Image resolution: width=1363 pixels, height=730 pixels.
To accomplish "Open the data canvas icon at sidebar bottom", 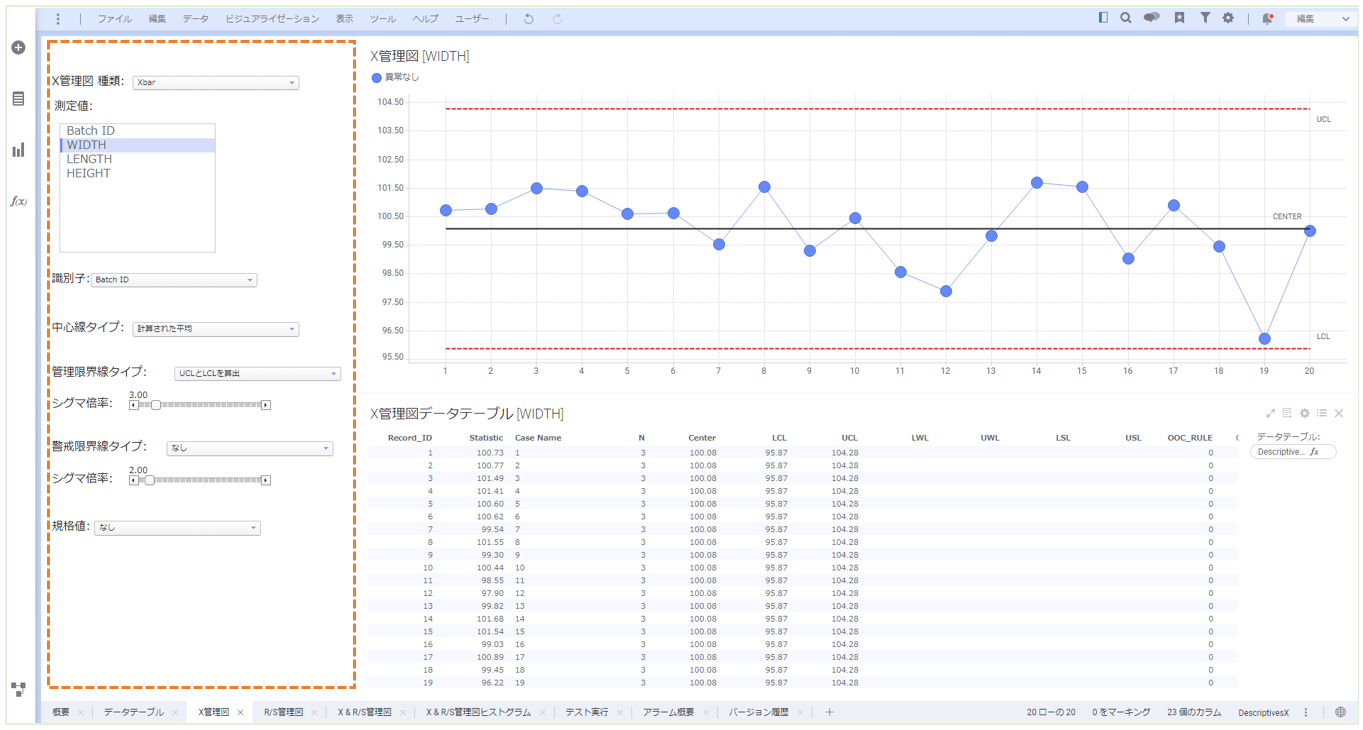I will [18, 689].
